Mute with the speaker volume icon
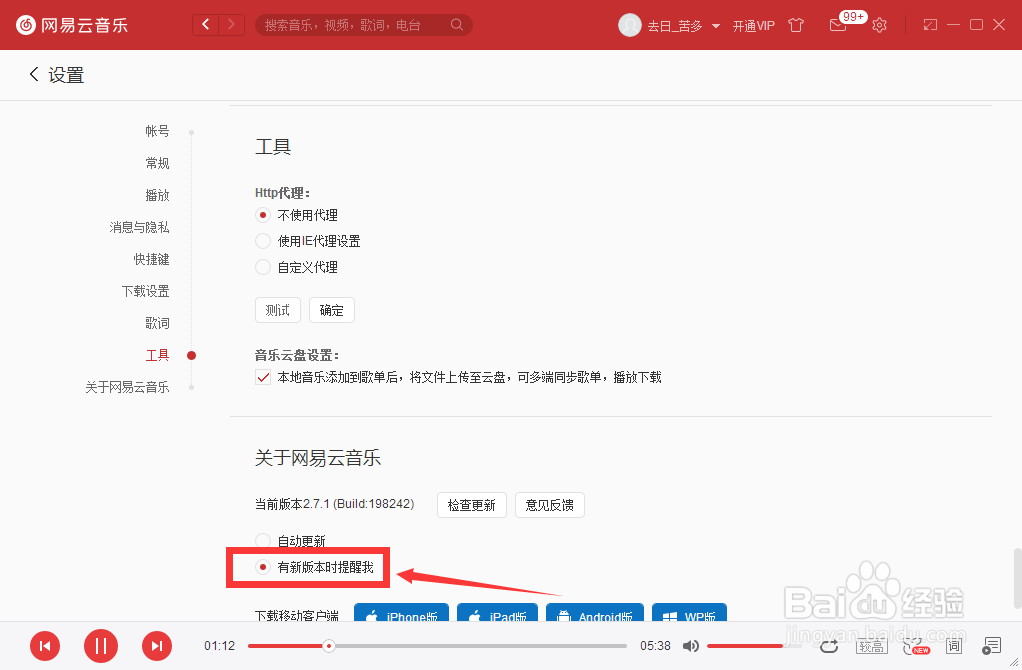Image resolution: width=1022 pixels, height=670 pixels. click(x=690, y=646)
